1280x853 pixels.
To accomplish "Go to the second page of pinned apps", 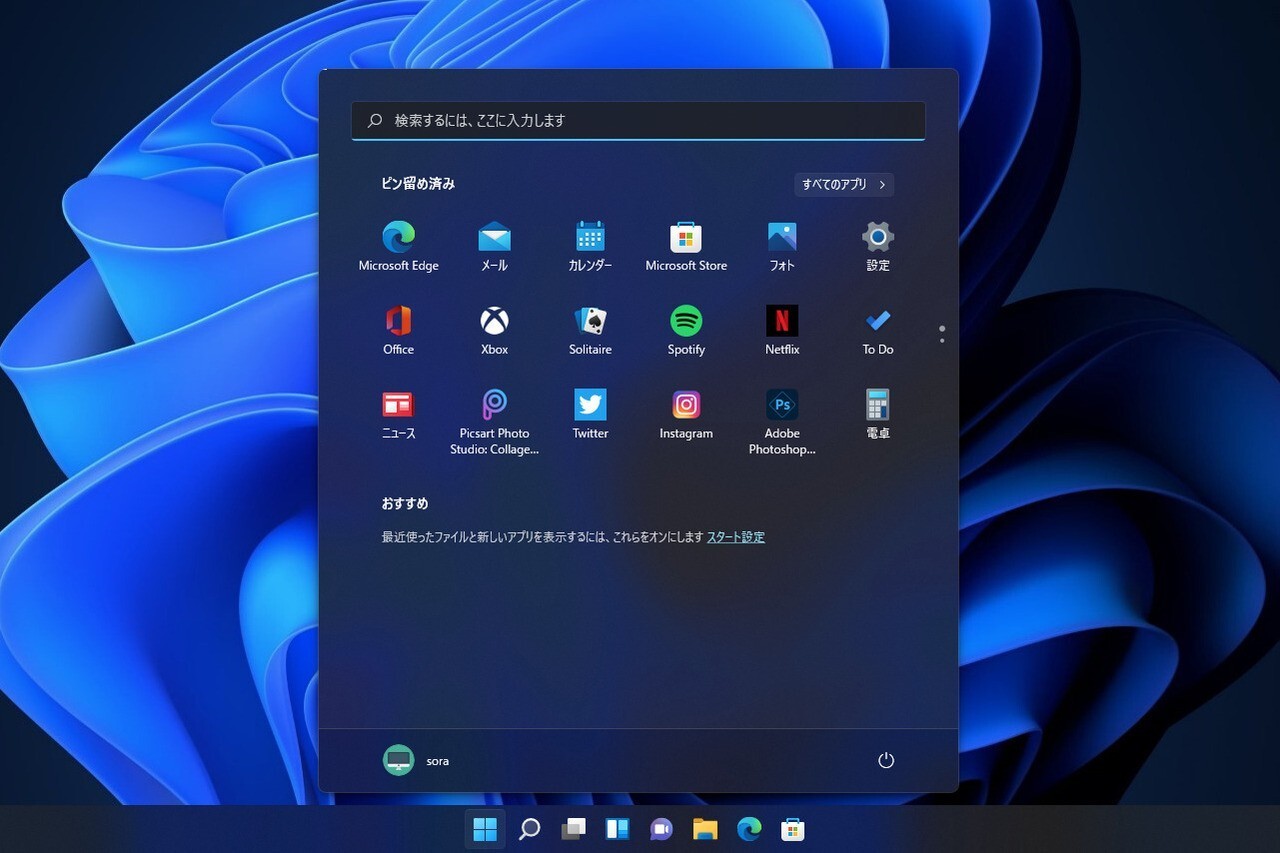I will tap(942, 340).
